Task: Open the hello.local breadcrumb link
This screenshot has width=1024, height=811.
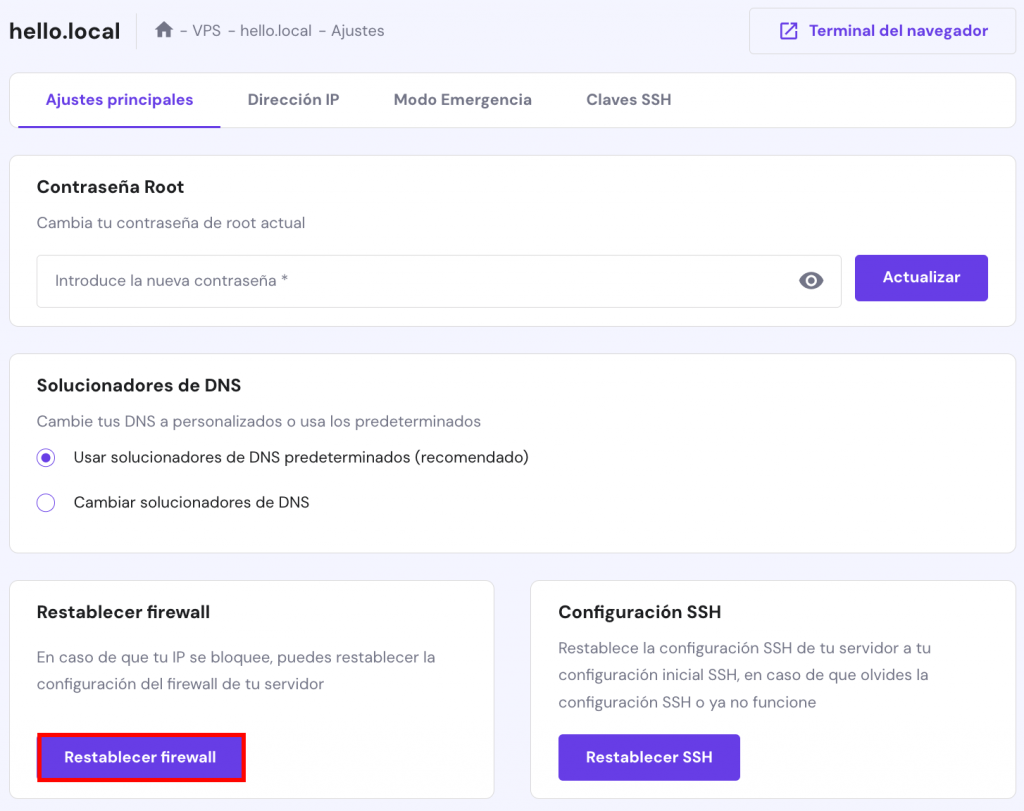Action: [x=272, y=31]
